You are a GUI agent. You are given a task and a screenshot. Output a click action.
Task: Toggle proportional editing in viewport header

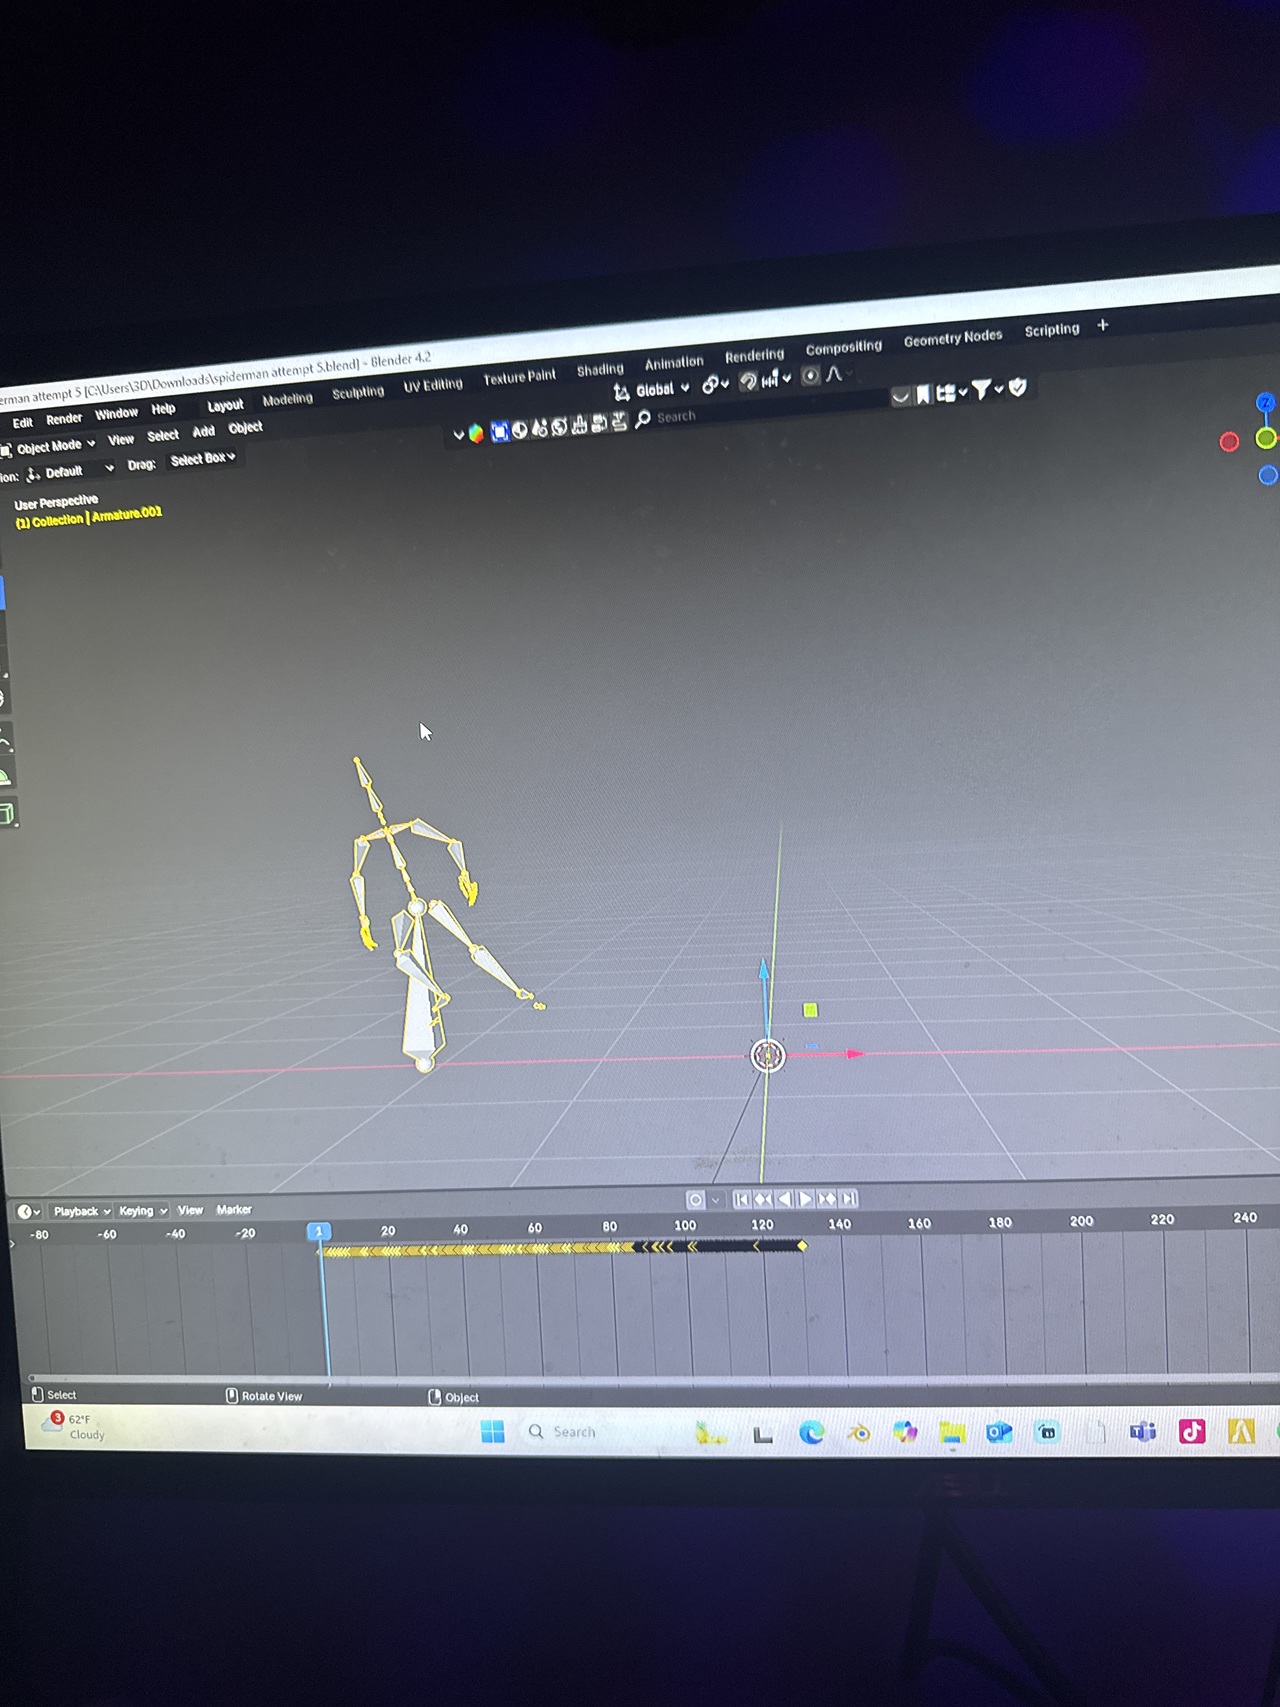tap(811, 375)
